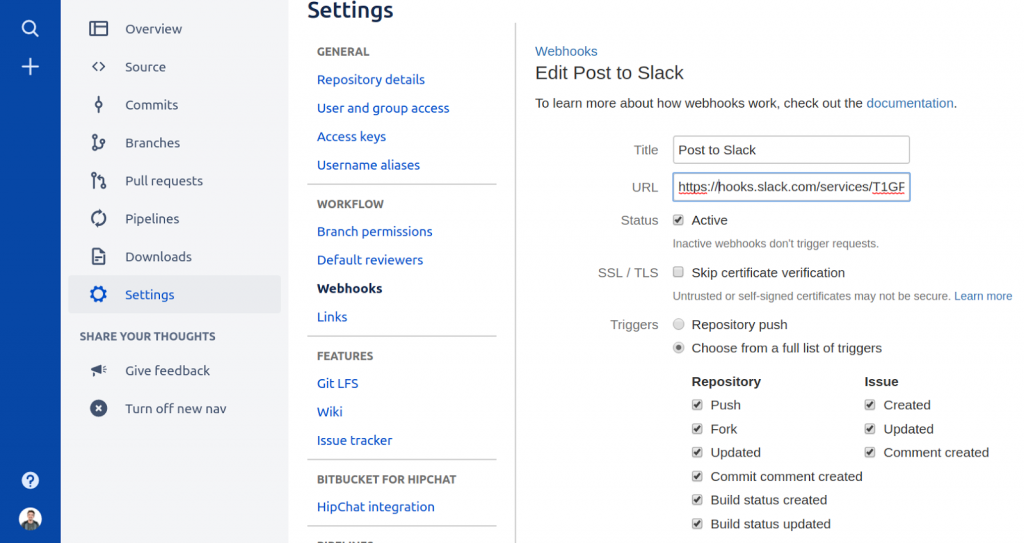The width and height of the screenshot is (1024, 543).
Task: Click the Source code brackets icon
Action: coord(99,67)
